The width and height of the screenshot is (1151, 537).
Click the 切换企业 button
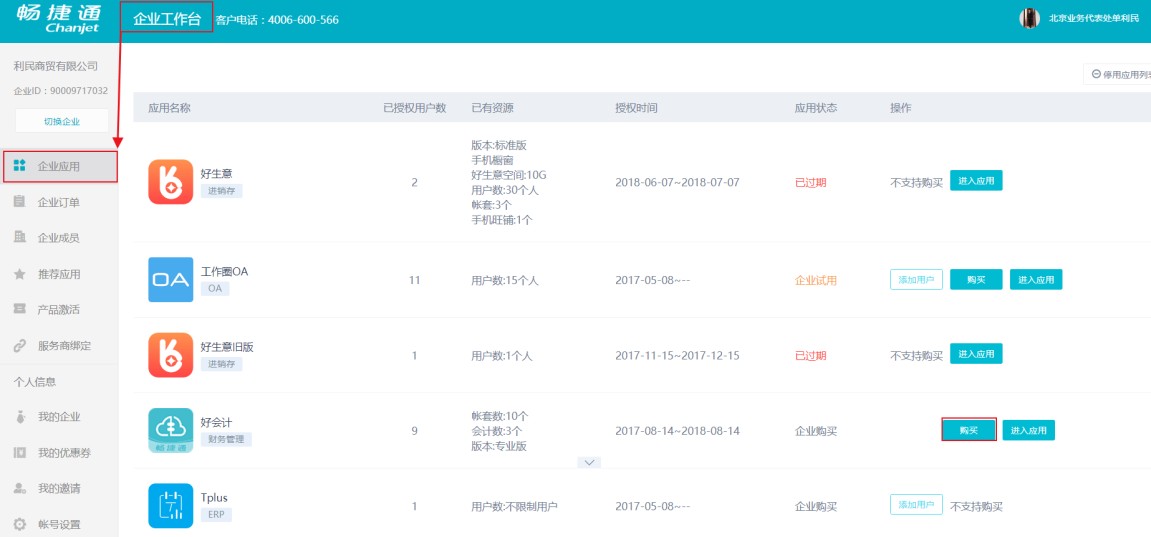click(62, 121)
